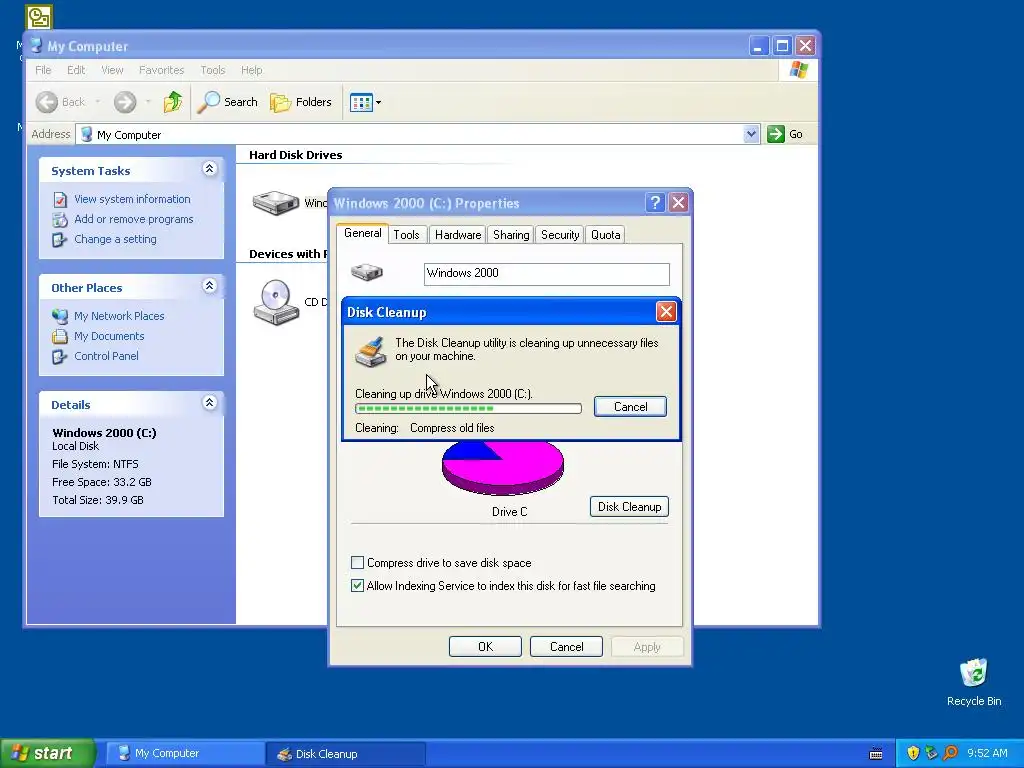Click the help question mark in Properties
Screen dimensions: 1024x768
point(655,202)
